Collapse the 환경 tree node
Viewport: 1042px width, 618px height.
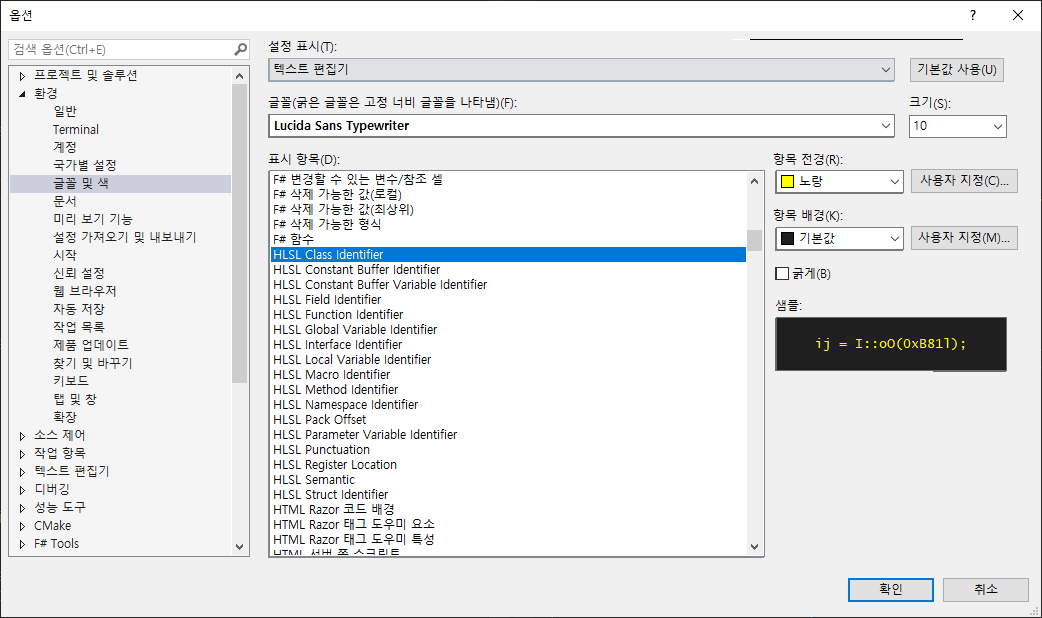tap(22, 94)
